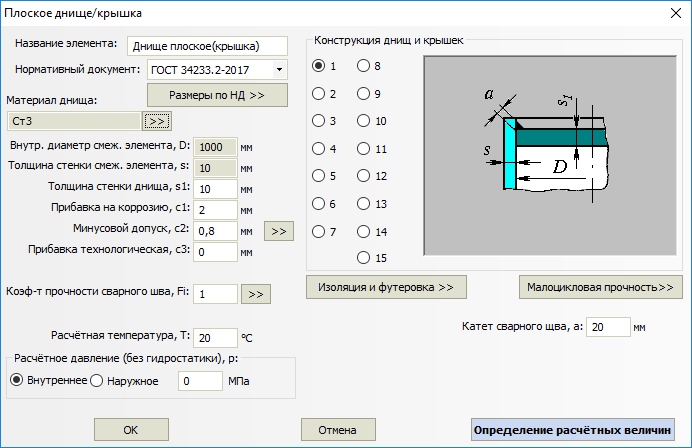The width and height of the screenshot is (692, 448).
Task: Pick construction type radio 13
Action: click(363, 203)
